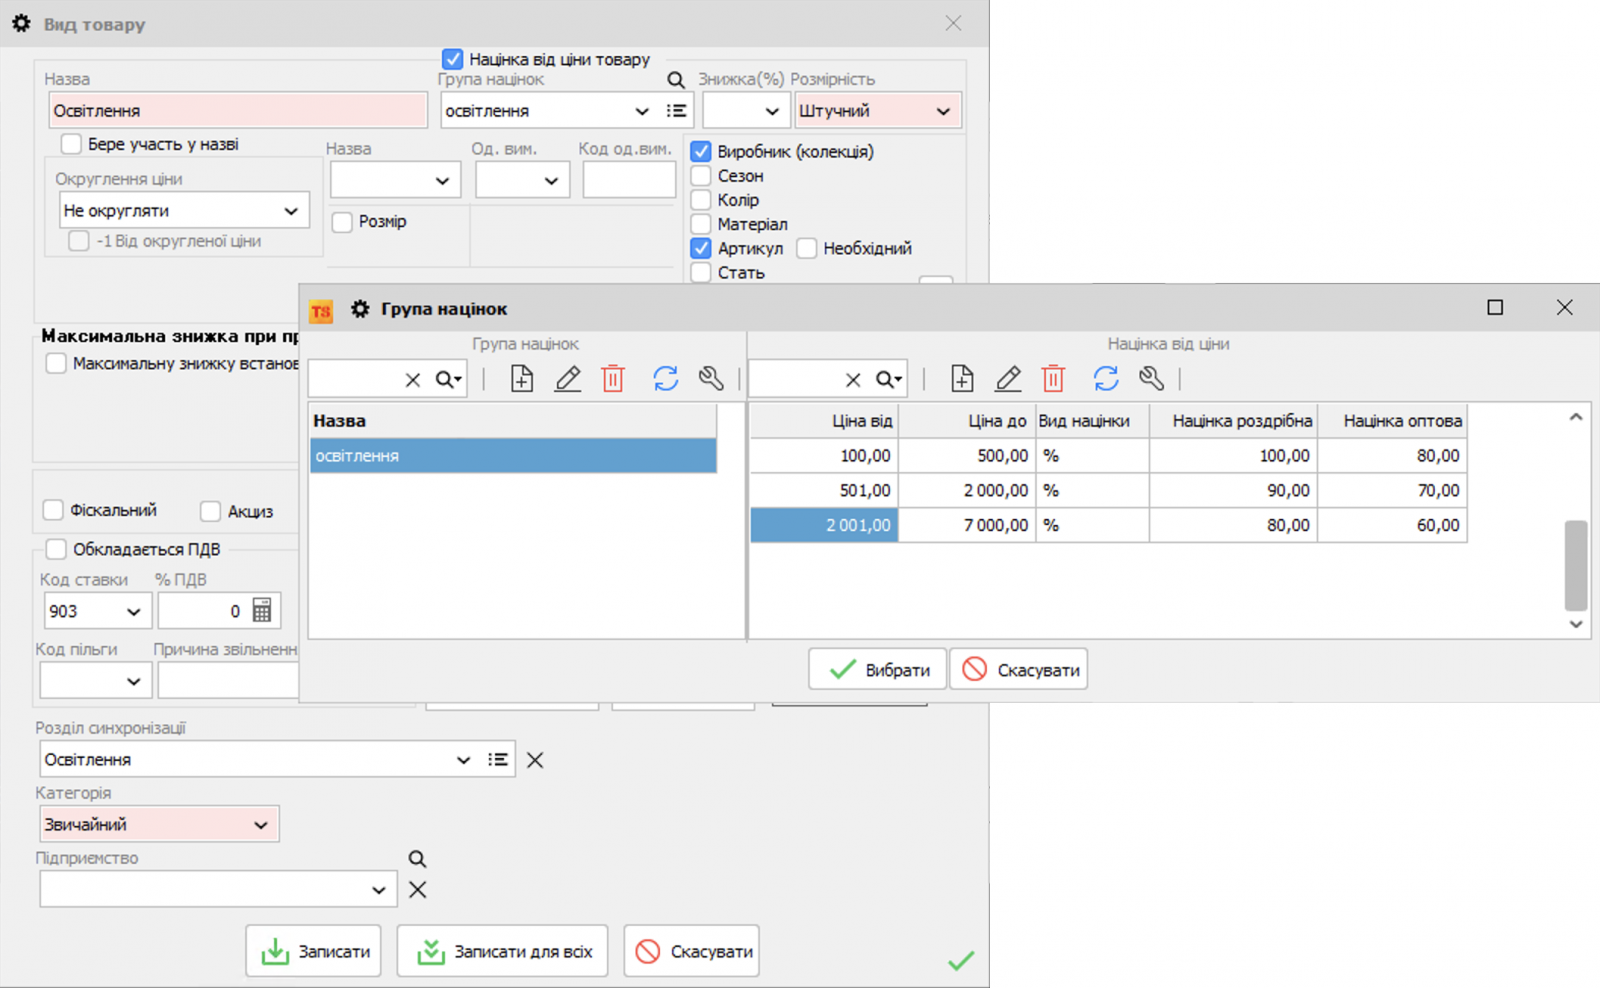Select the освітлення row in Група націнок list
The image size is (1600, 988).
(x=513, y=455)
